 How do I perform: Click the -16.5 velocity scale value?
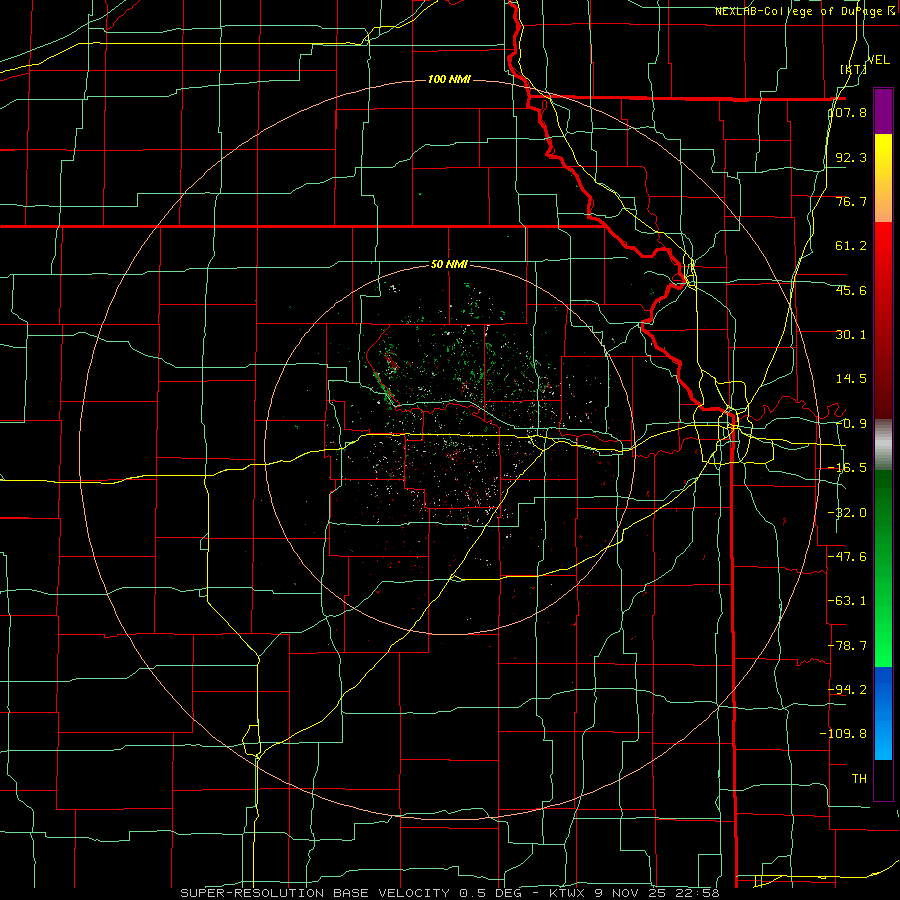[x=848, y=468]
